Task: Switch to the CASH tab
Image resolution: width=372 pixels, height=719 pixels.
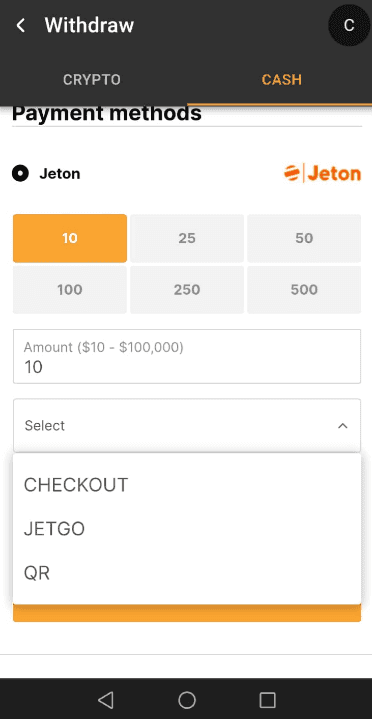Action: click(x=281, y=80)
